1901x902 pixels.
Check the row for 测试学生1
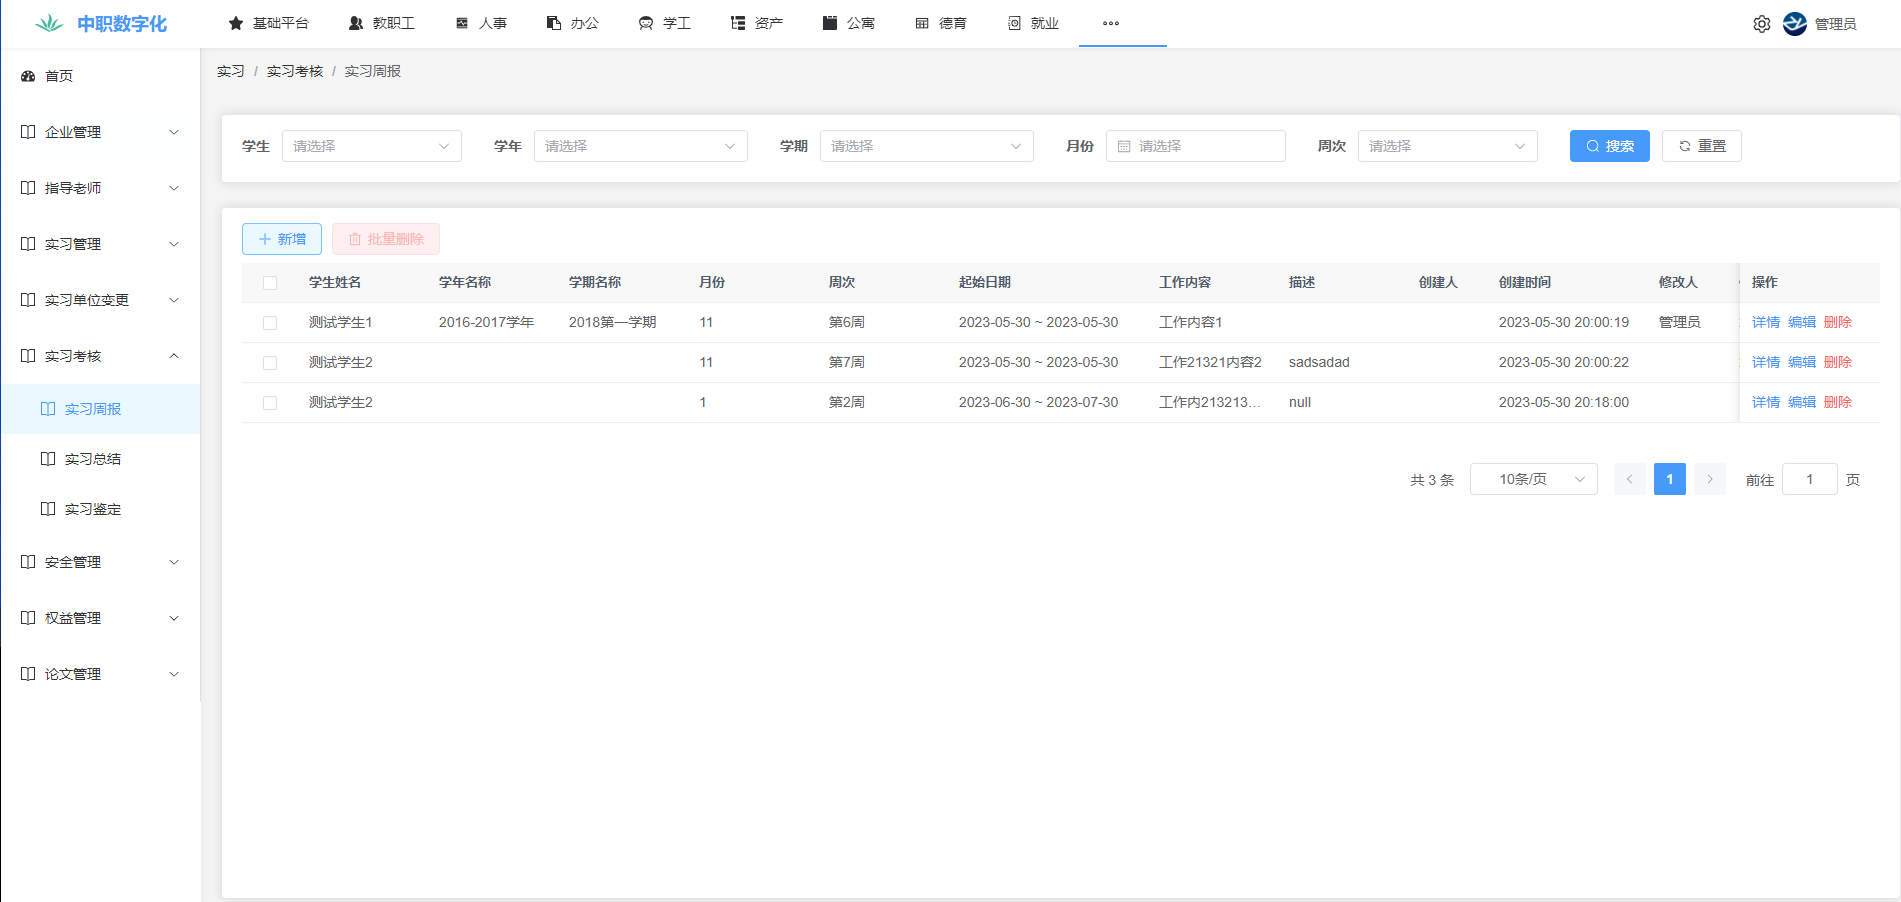(270, 323)
